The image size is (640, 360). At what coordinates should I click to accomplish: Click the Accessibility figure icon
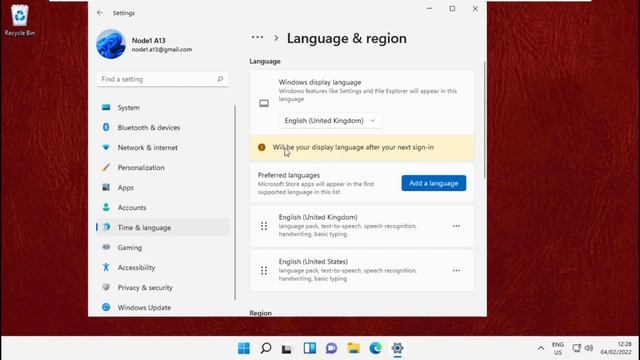coord(106,267)
